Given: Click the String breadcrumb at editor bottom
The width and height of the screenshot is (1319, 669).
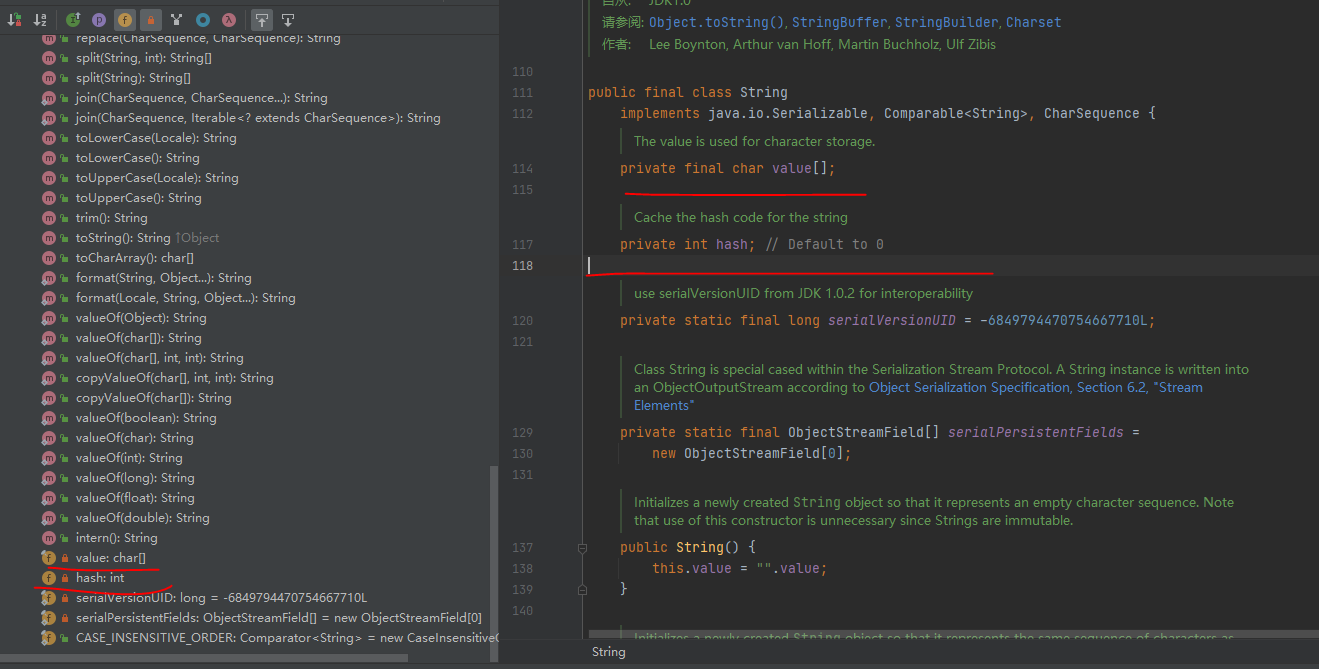Looking at the screenshot, I should pos(608,652).
